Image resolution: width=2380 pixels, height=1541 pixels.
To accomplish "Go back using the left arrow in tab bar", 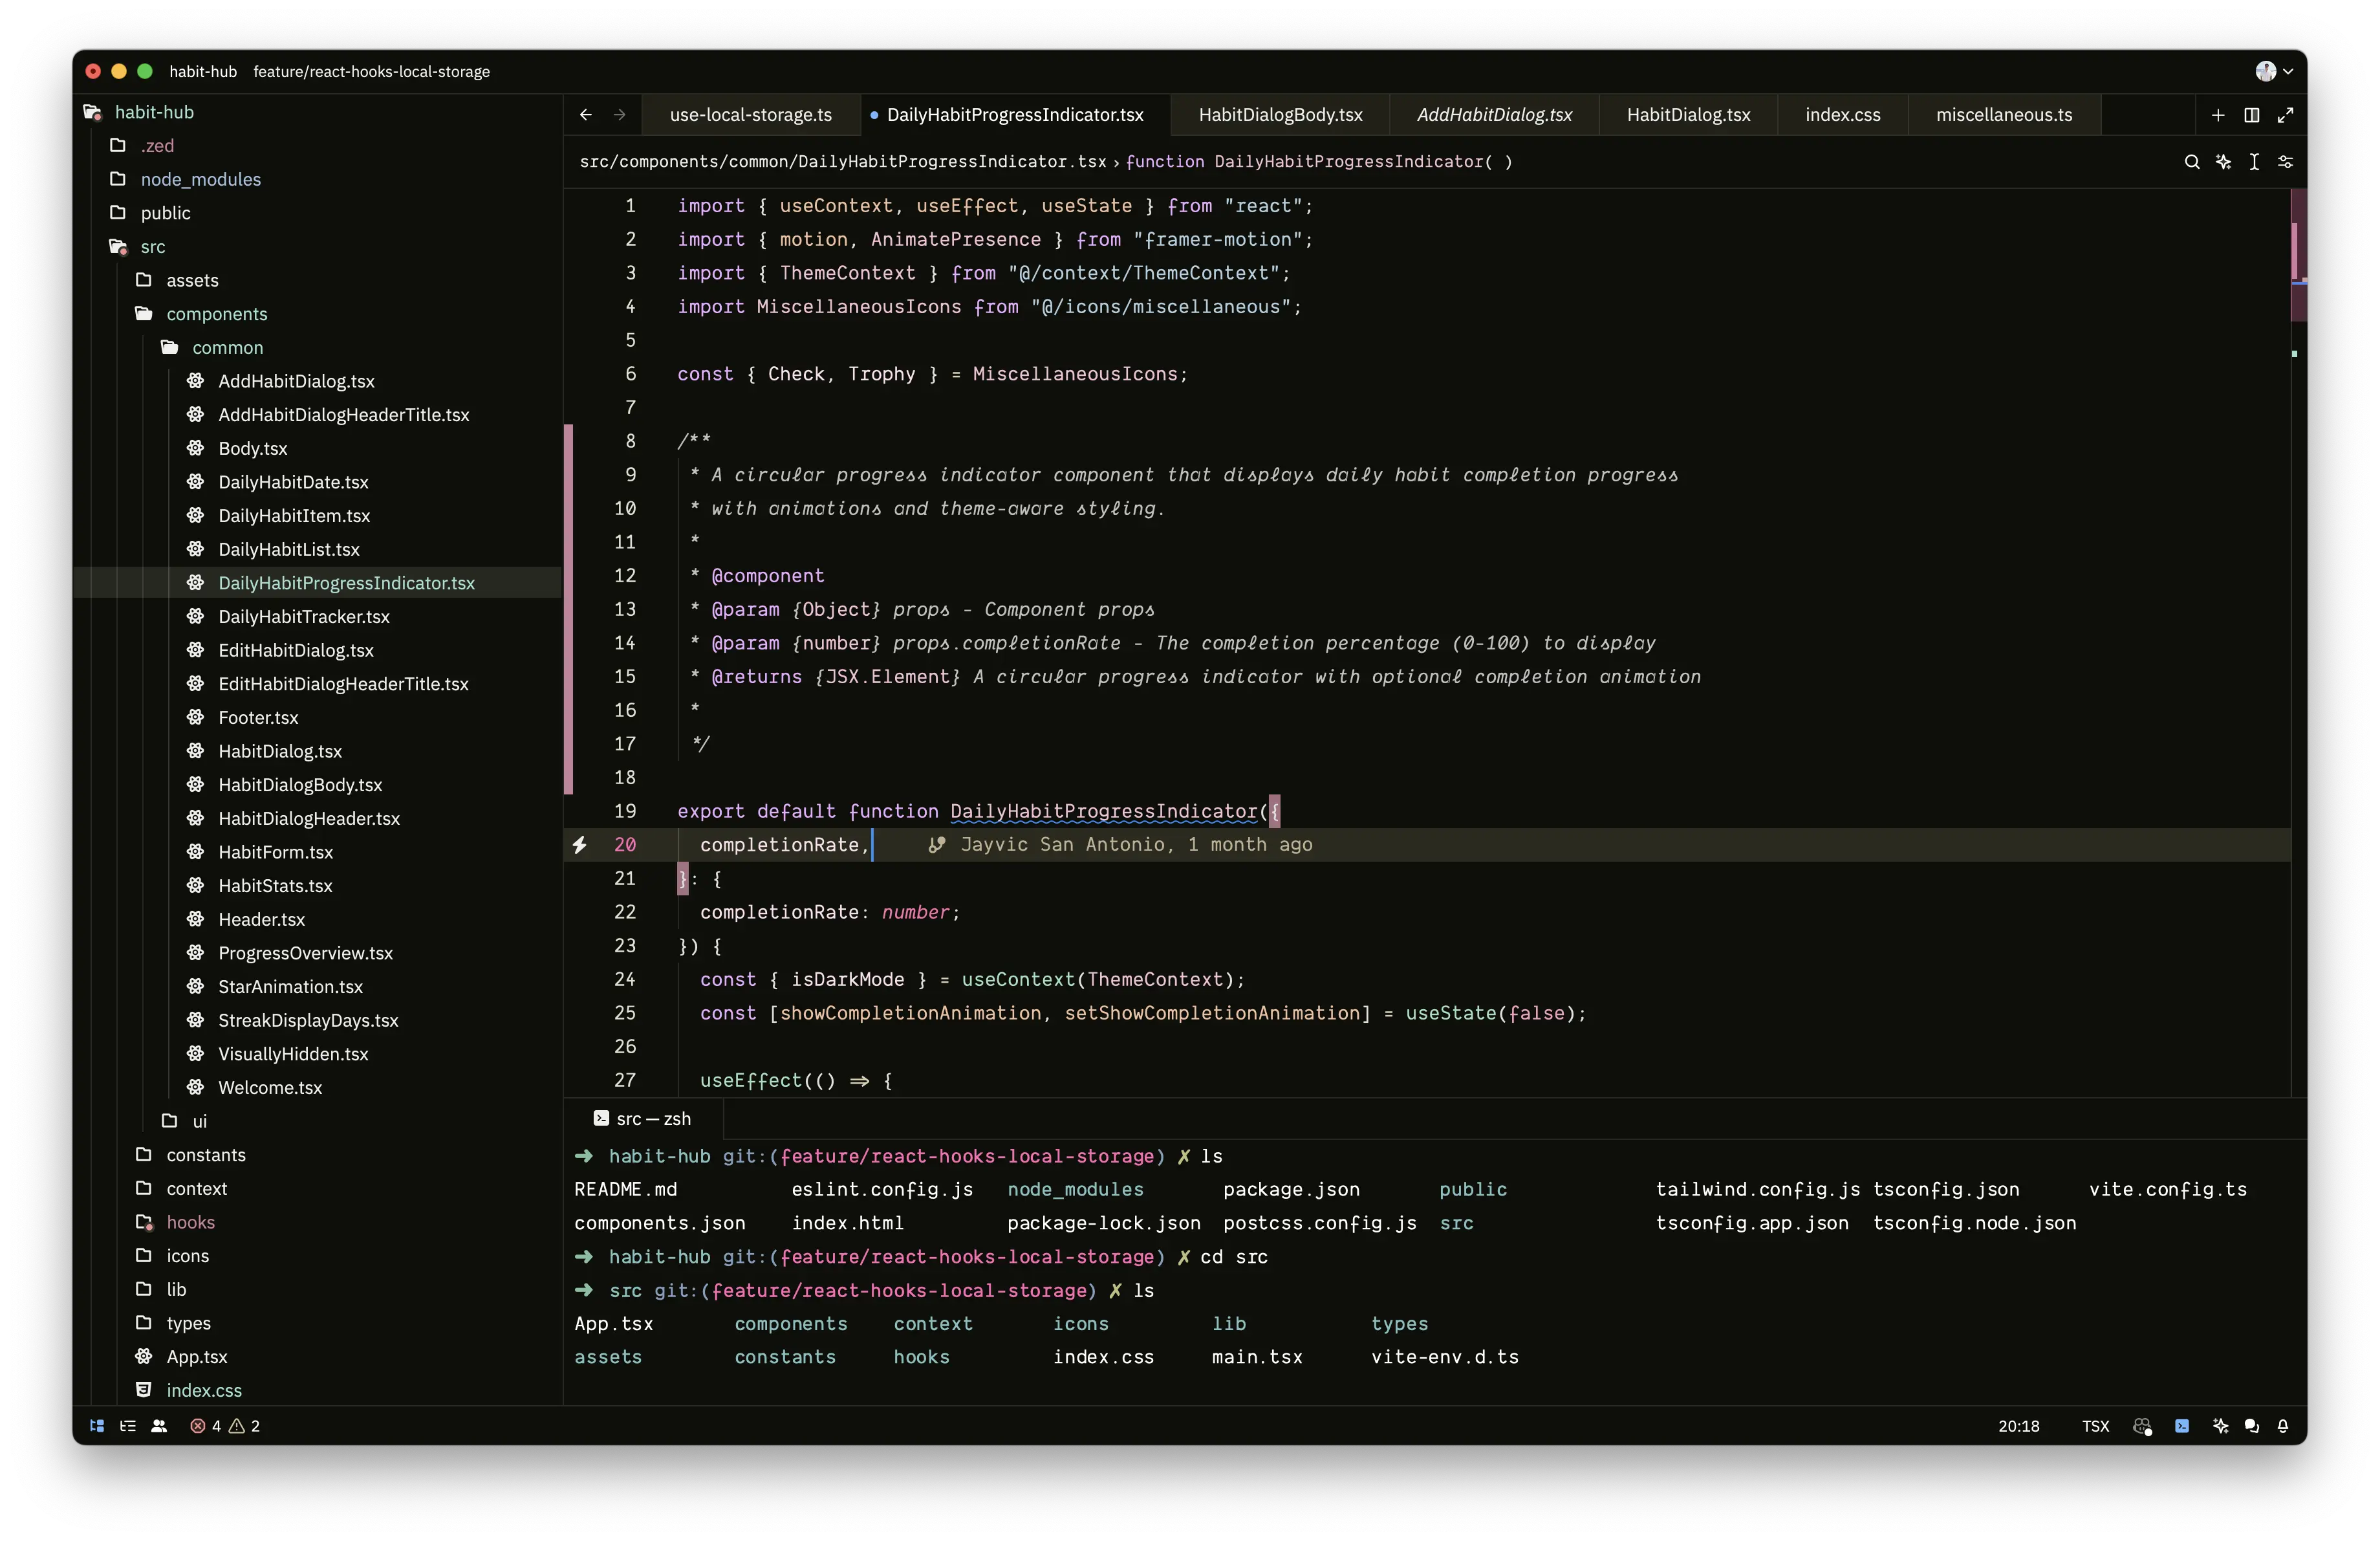I will 586,115.
